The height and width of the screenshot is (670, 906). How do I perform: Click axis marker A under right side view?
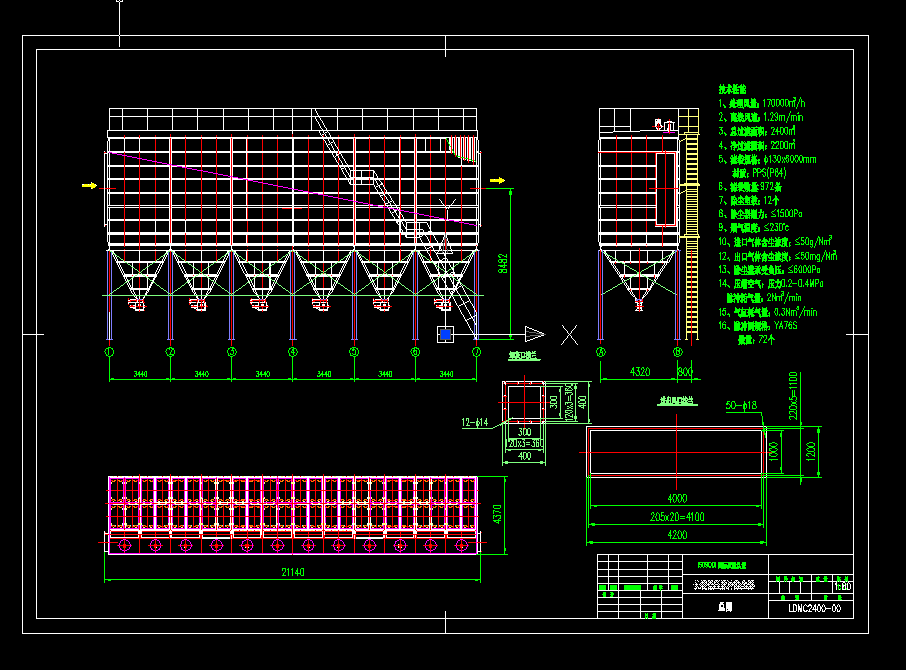tap(601, 351)
